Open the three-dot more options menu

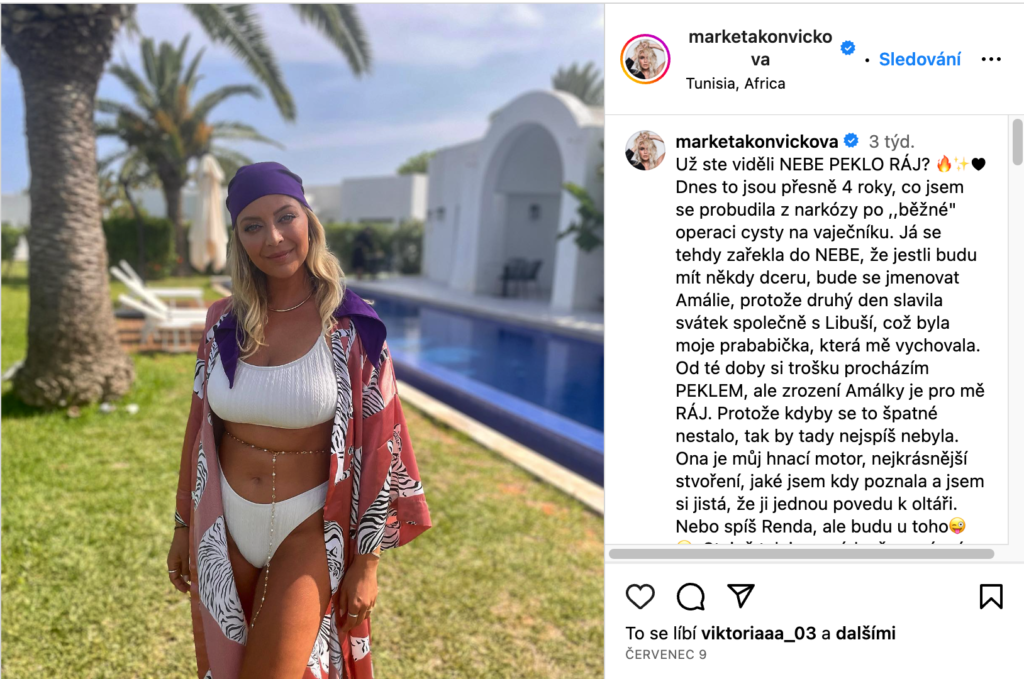click(991, 59)
